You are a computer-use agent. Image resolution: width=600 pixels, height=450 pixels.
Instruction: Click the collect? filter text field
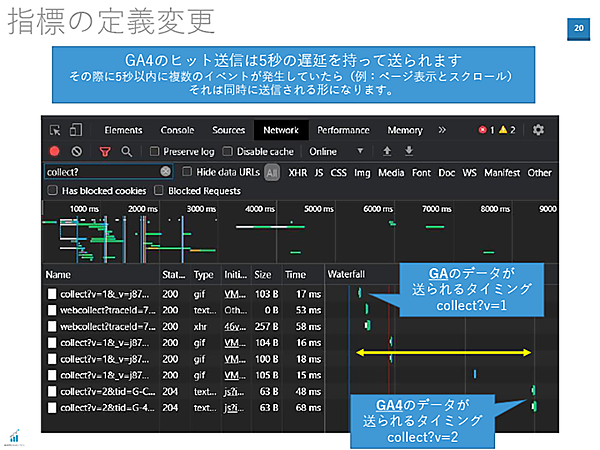click(100, 172)
